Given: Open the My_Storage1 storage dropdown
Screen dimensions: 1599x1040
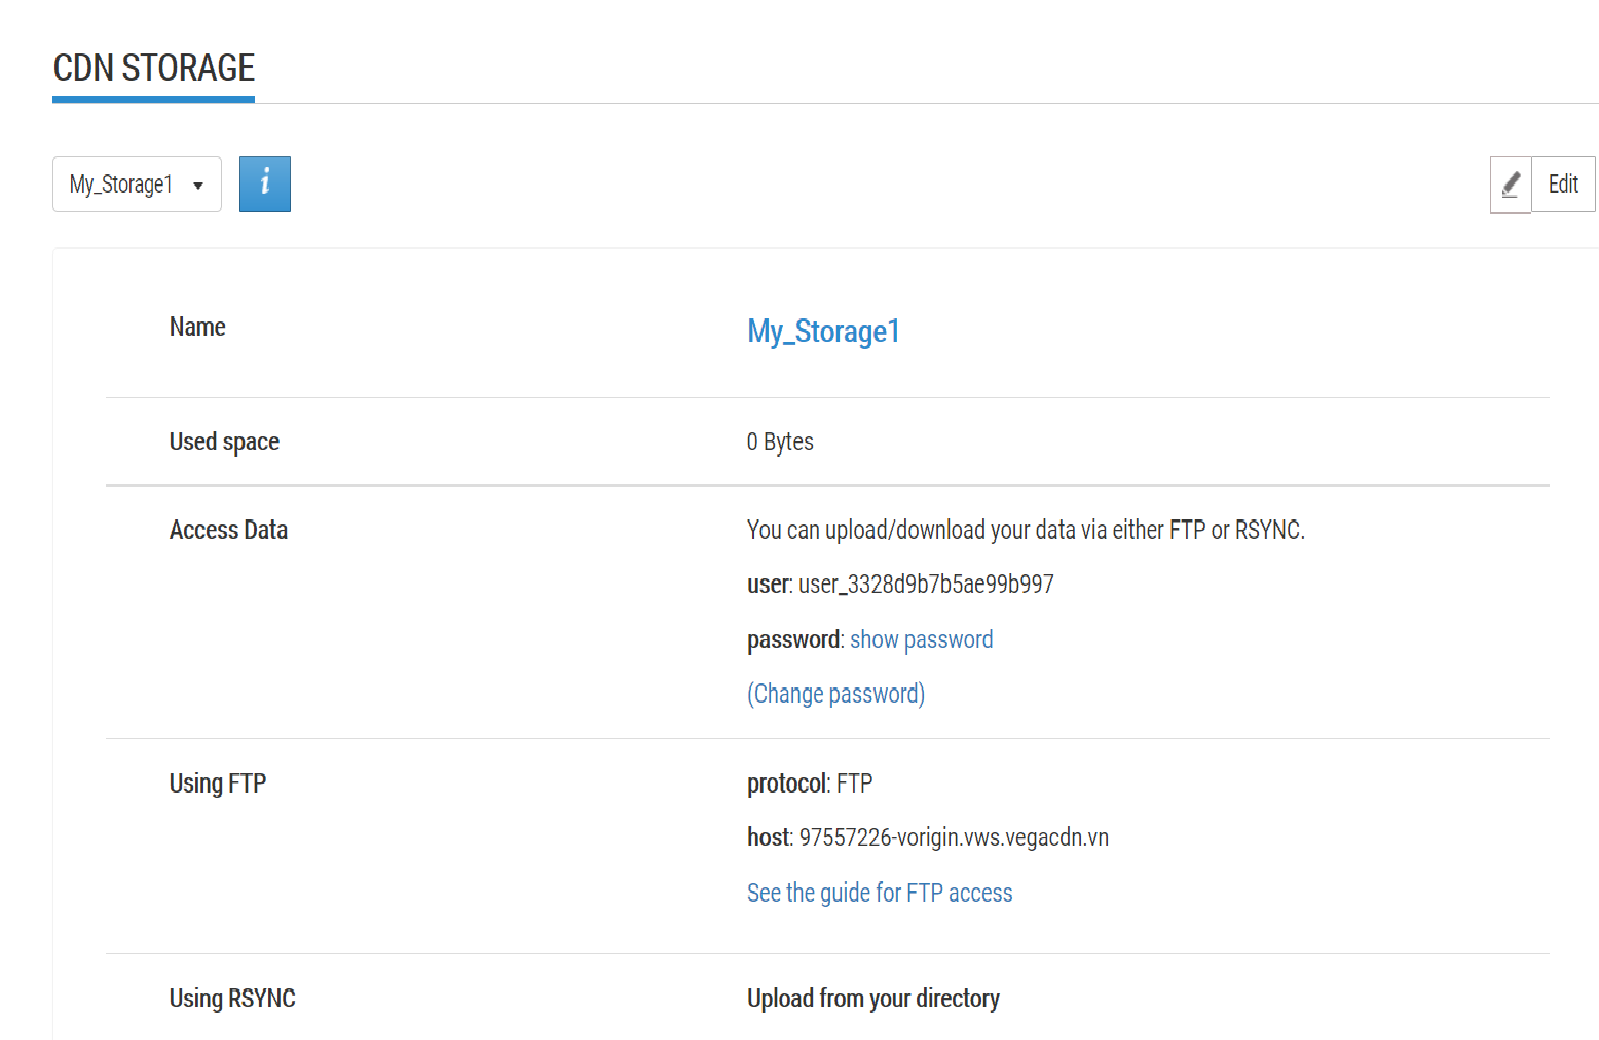Looking at the screenshot, I should pyautogui.click(x=136, y=184).
